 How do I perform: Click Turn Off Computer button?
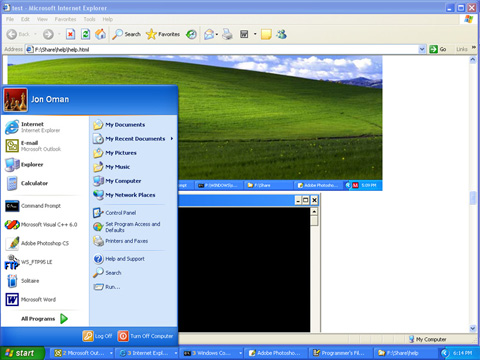point(145,336)
